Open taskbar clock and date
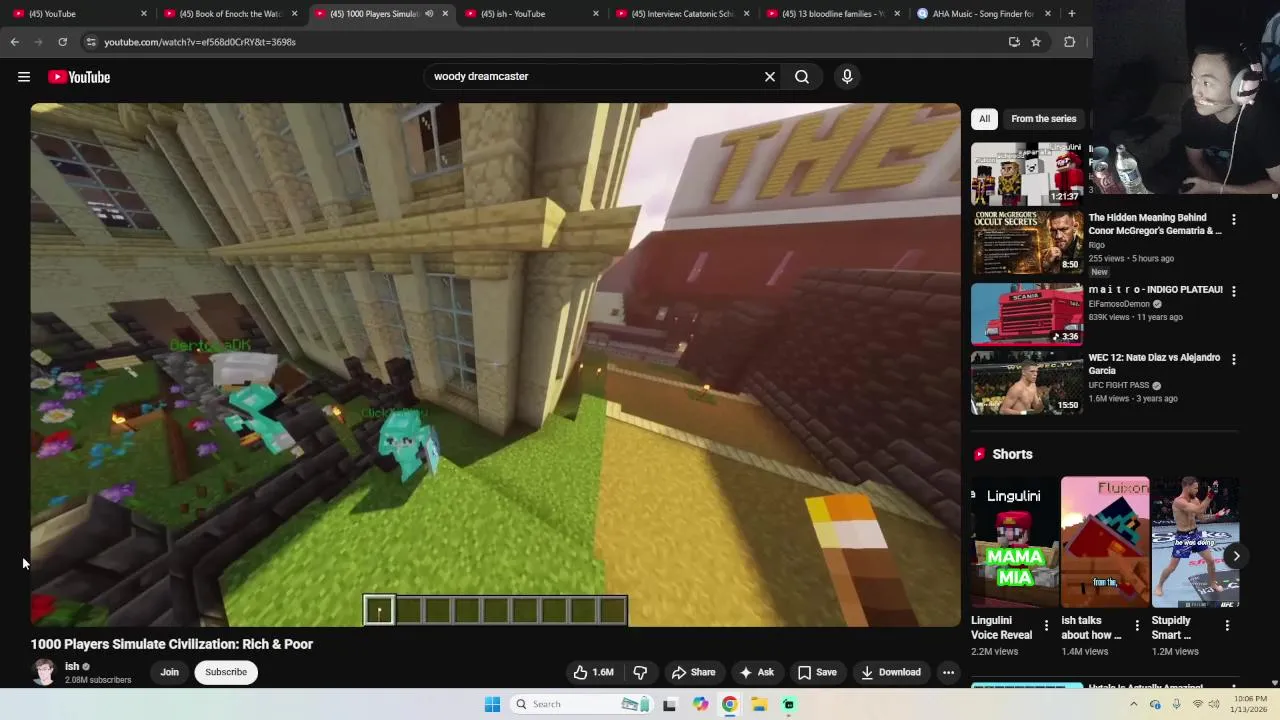1280x720 pixels. (x=1250, y=704)
